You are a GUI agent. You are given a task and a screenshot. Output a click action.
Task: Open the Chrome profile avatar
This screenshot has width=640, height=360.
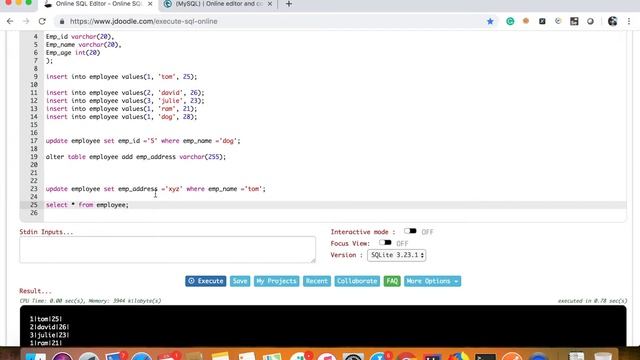612,21
